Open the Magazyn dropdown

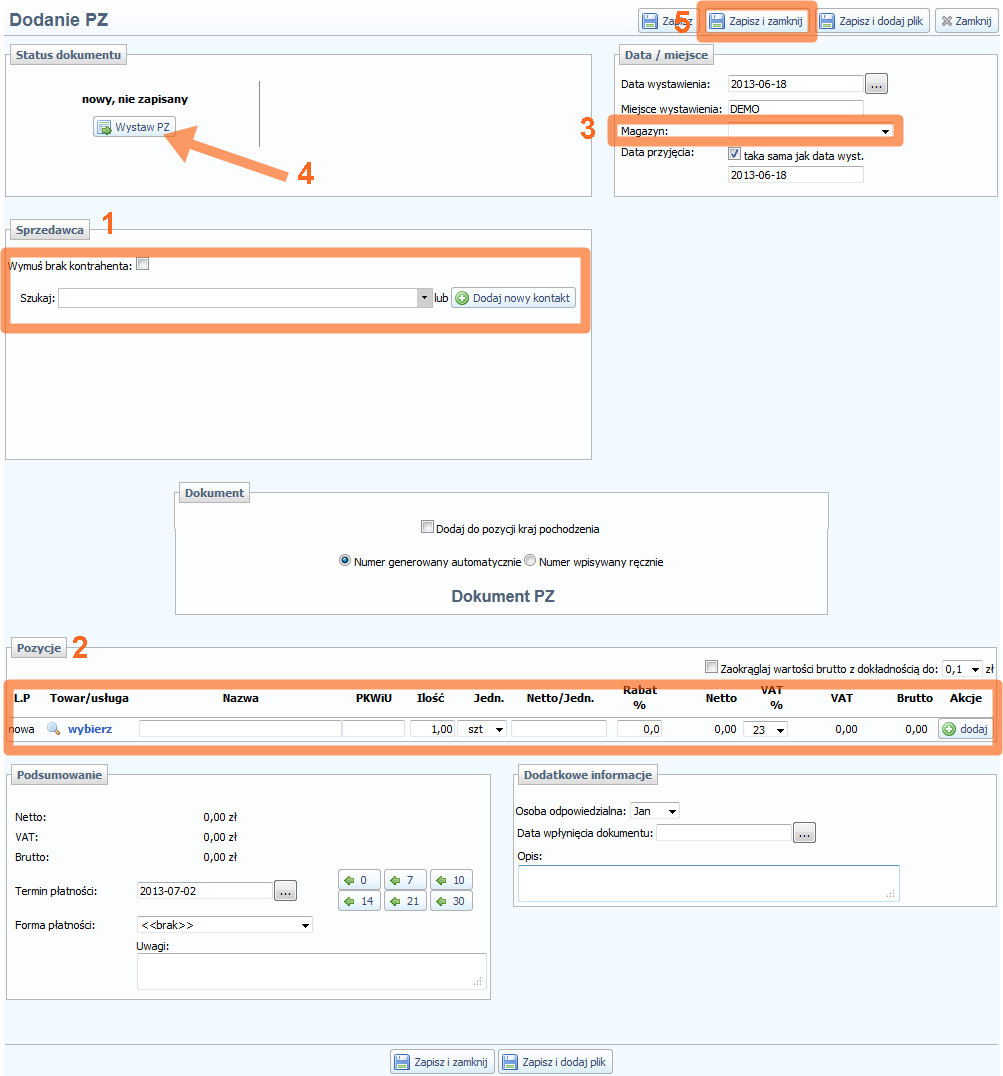click(x=810, y=131)
